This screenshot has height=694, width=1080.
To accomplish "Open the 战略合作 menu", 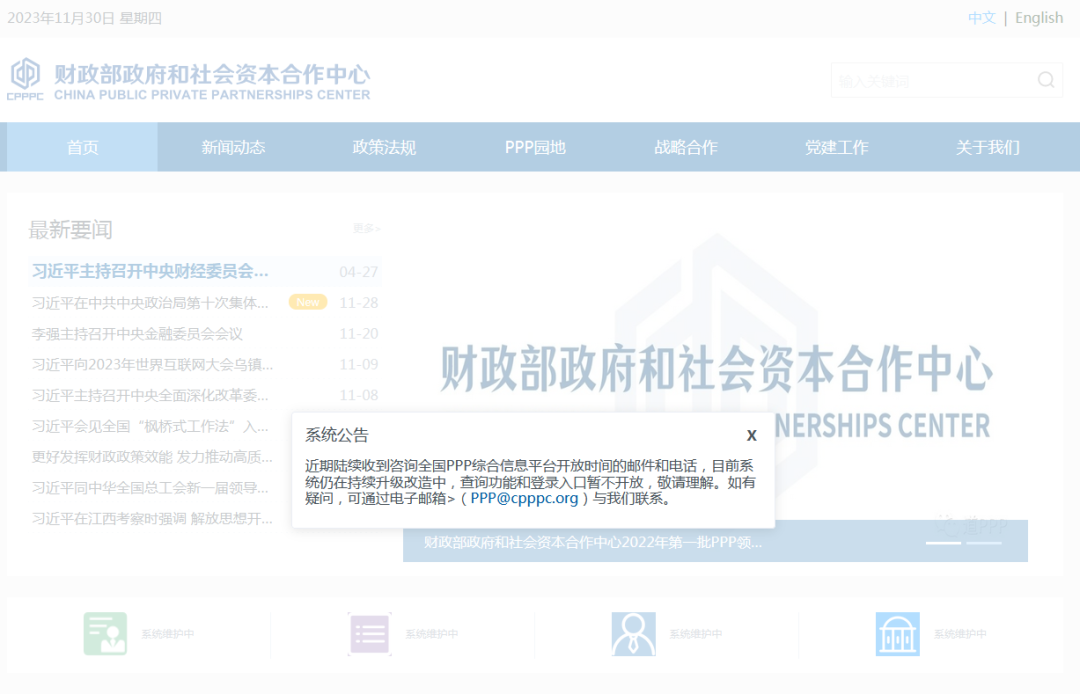I will pos(686,147).
